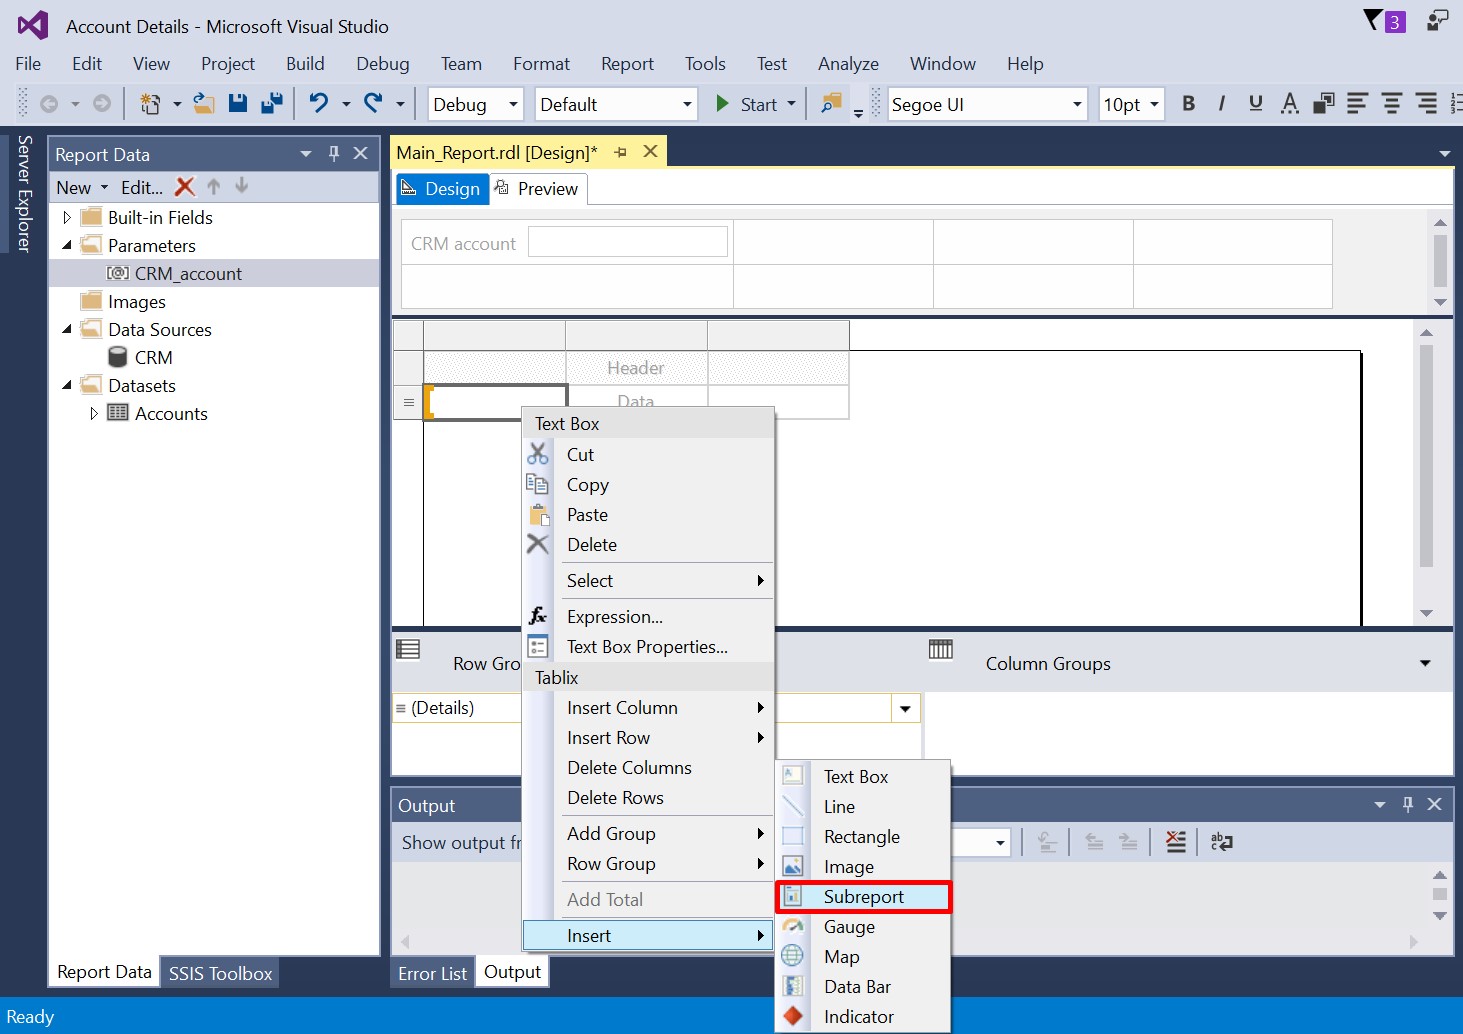Expand the Accounts dataset
The width and height of the screenshot is (1463, 1034).
point(94,413)
